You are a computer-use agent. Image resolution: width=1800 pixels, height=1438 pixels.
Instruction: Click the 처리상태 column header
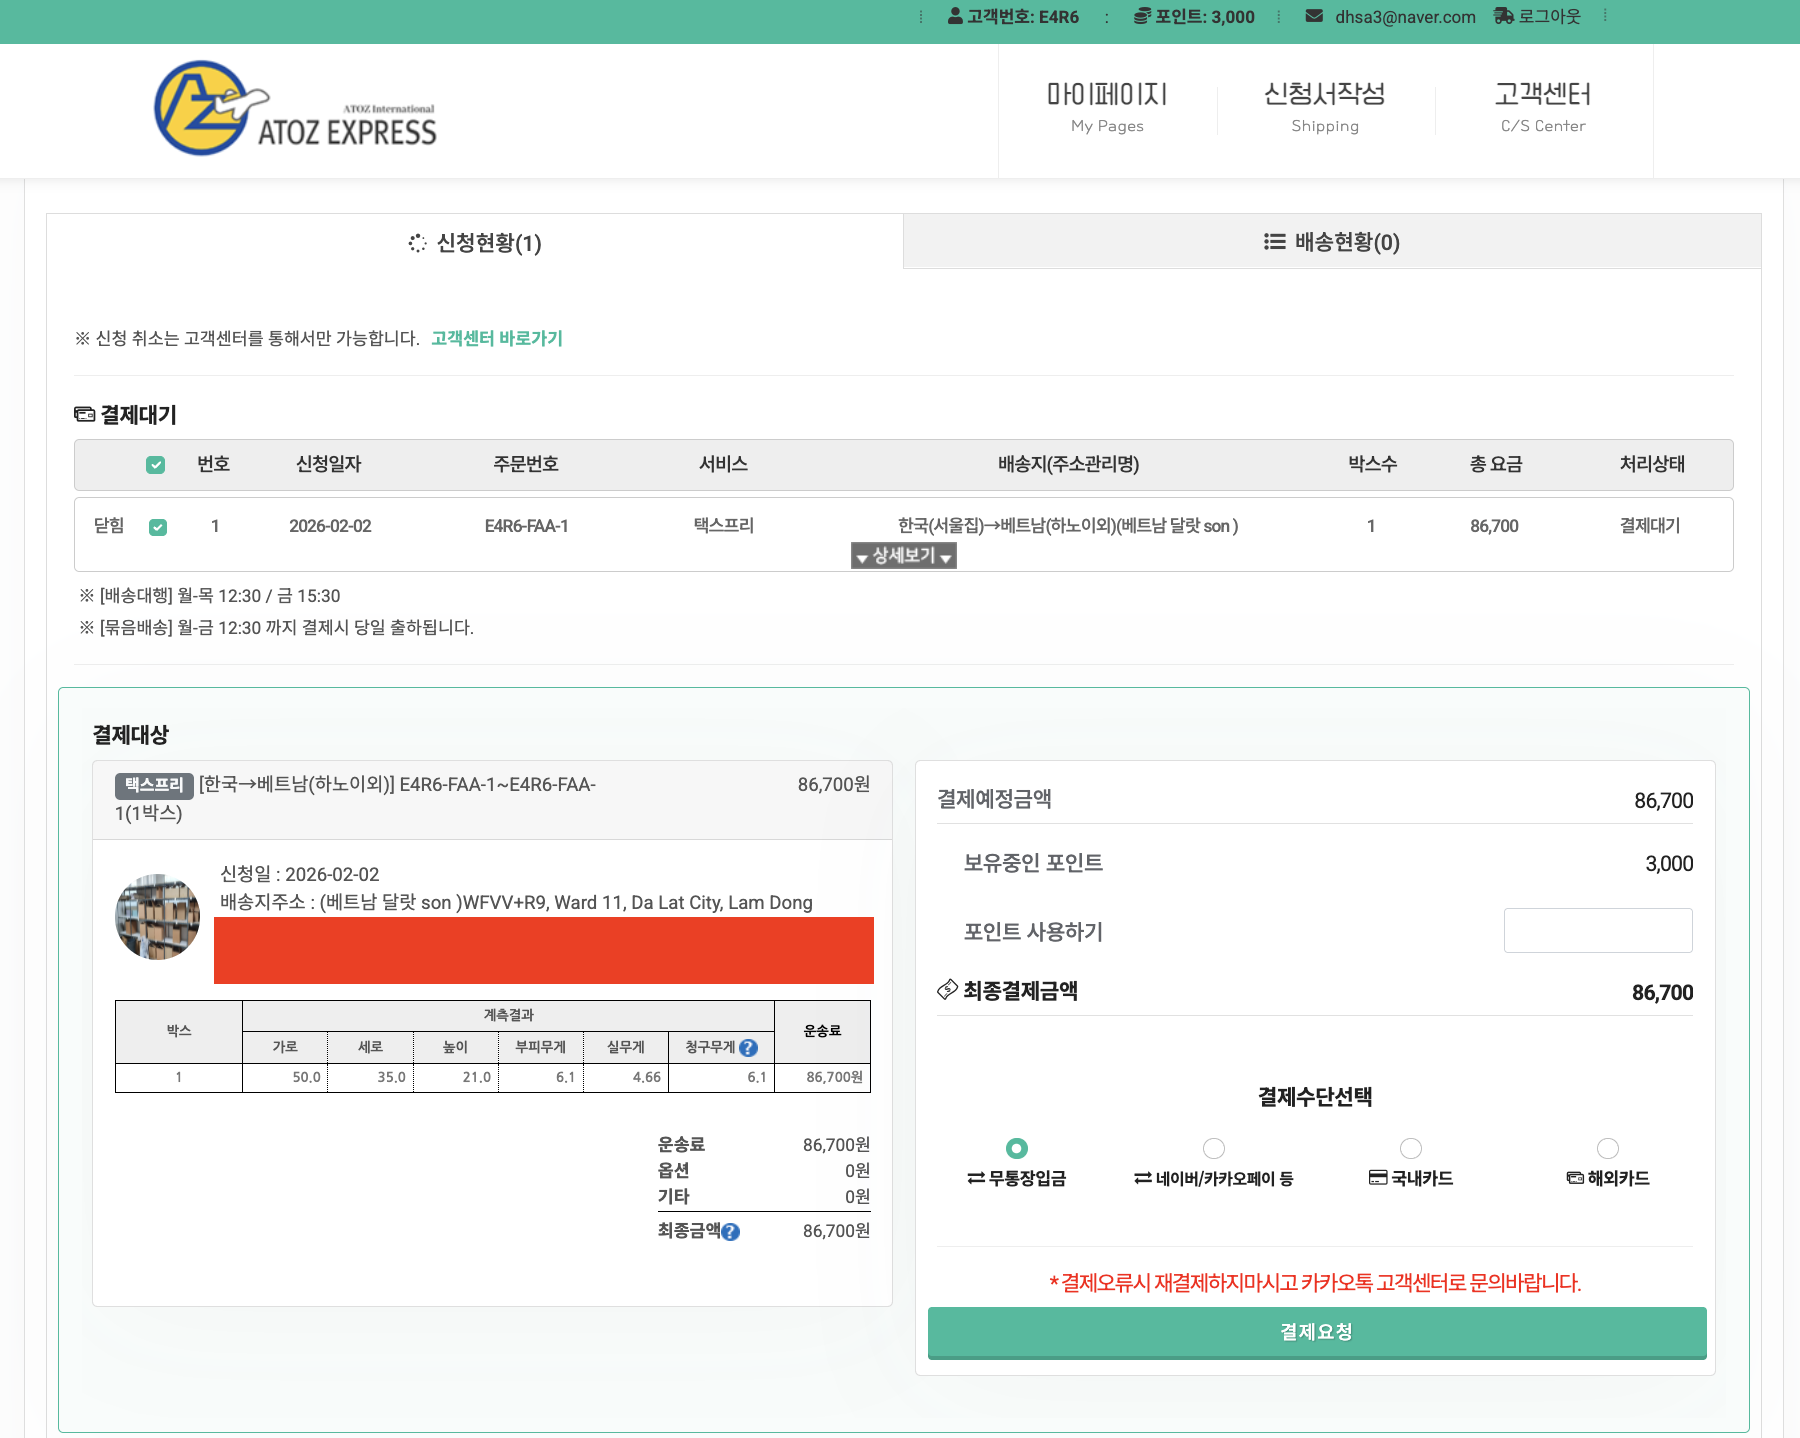[1652, 464]
